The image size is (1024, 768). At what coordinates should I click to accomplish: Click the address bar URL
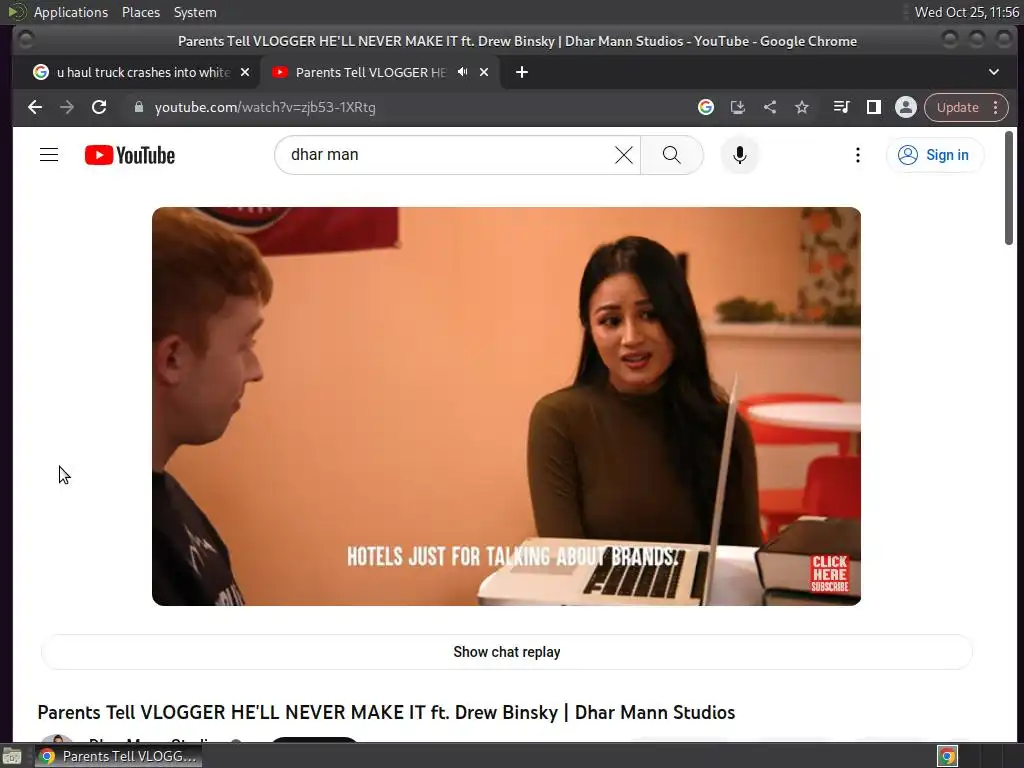265,107
